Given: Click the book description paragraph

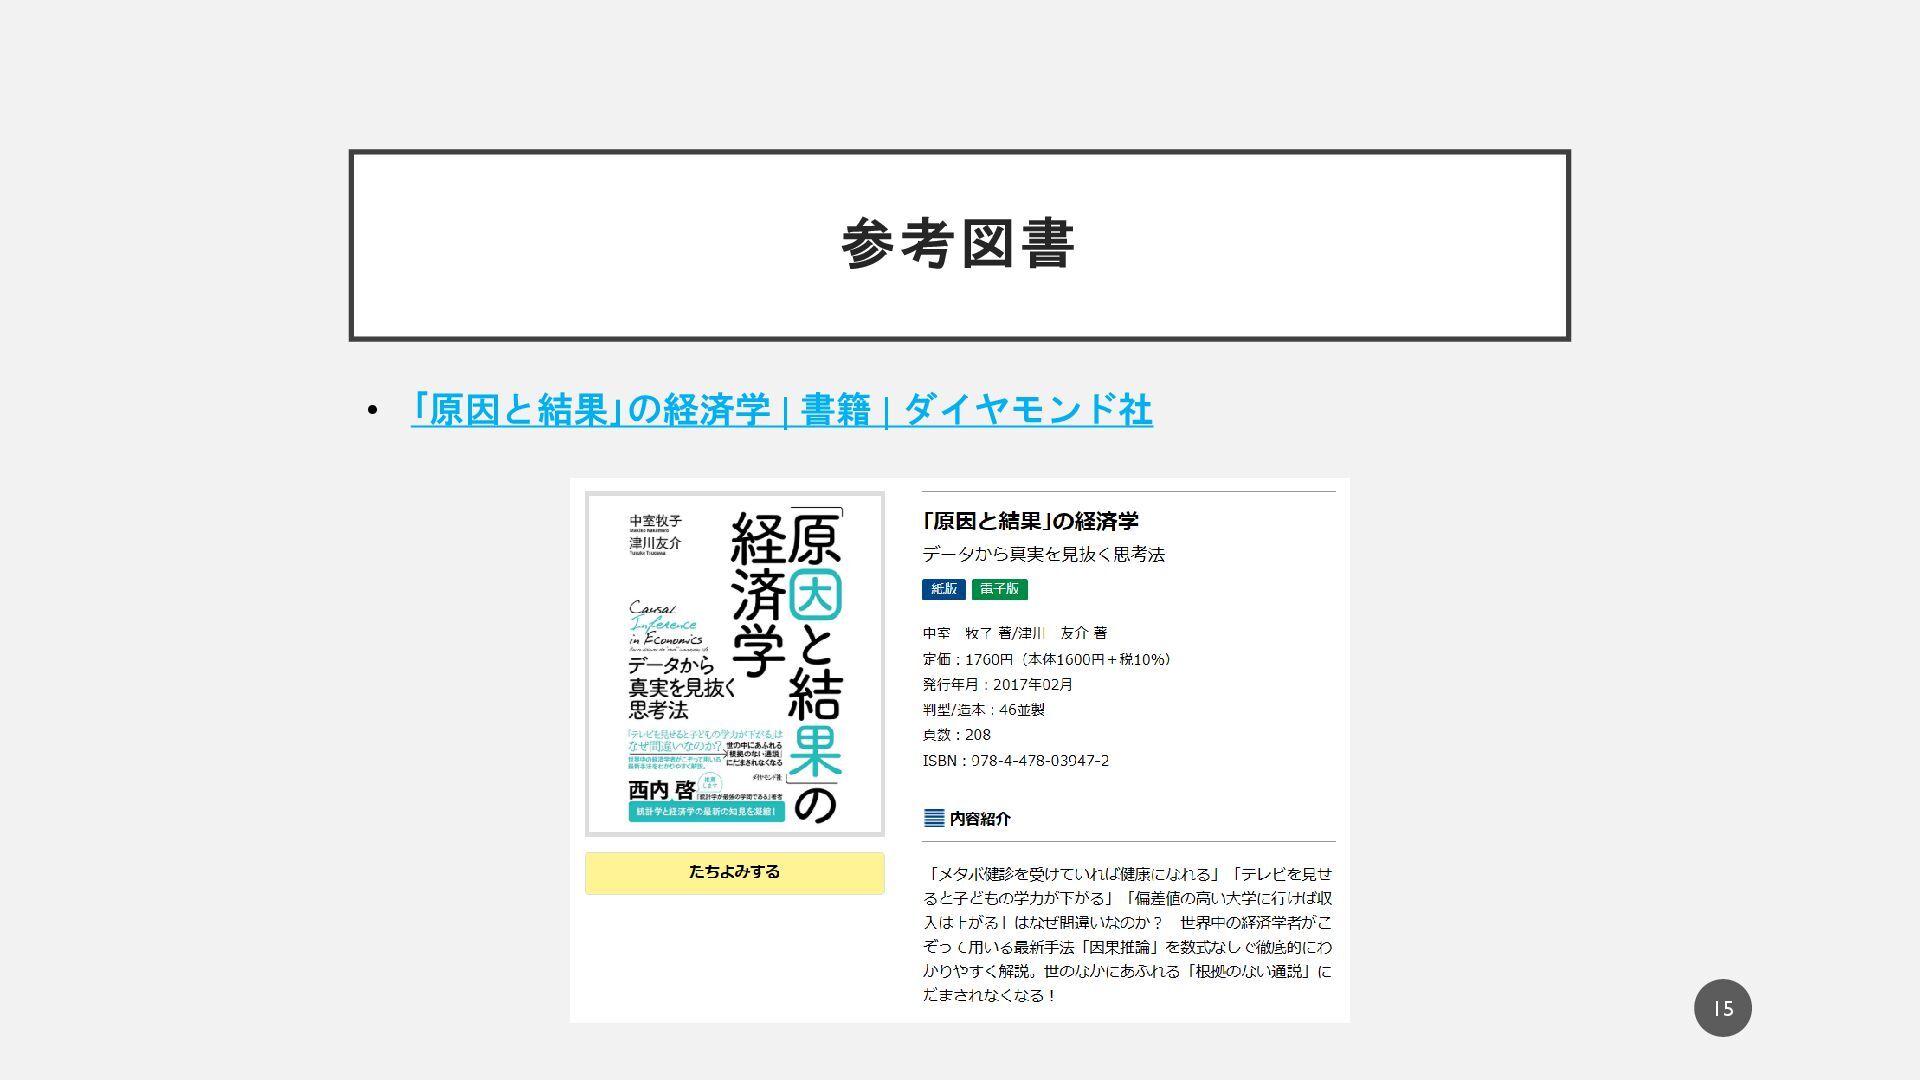Looking at the screenshot, I should point(1127,934).
